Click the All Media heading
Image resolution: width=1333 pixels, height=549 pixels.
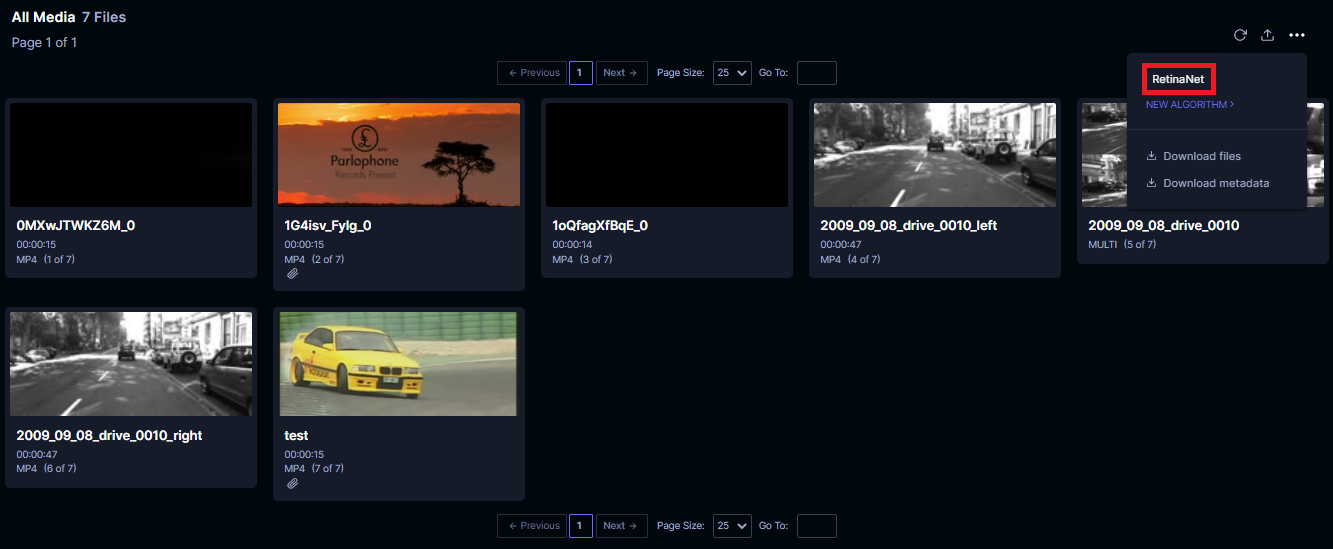(x=43, y=17)
